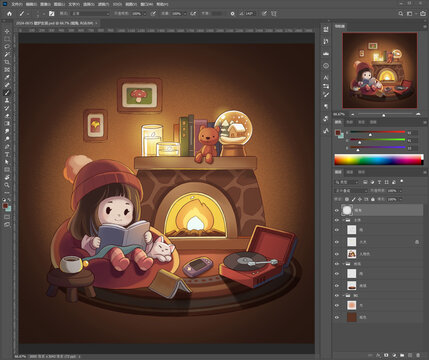Select the Lasso tool

(7, 47)
